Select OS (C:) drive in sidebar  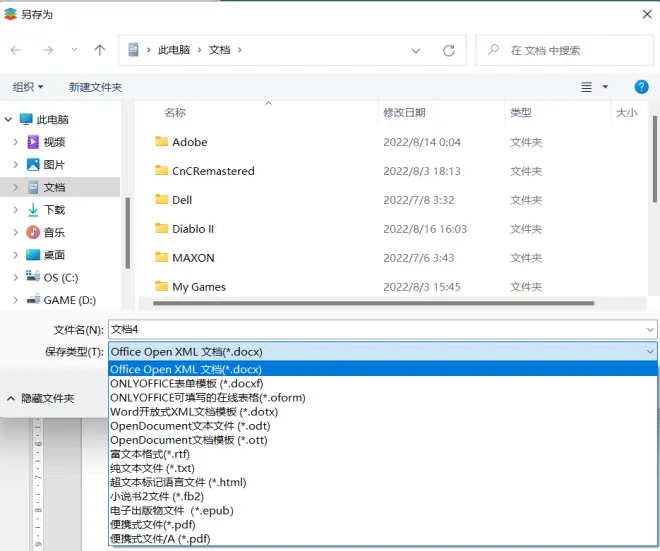[x=61, y=278]
